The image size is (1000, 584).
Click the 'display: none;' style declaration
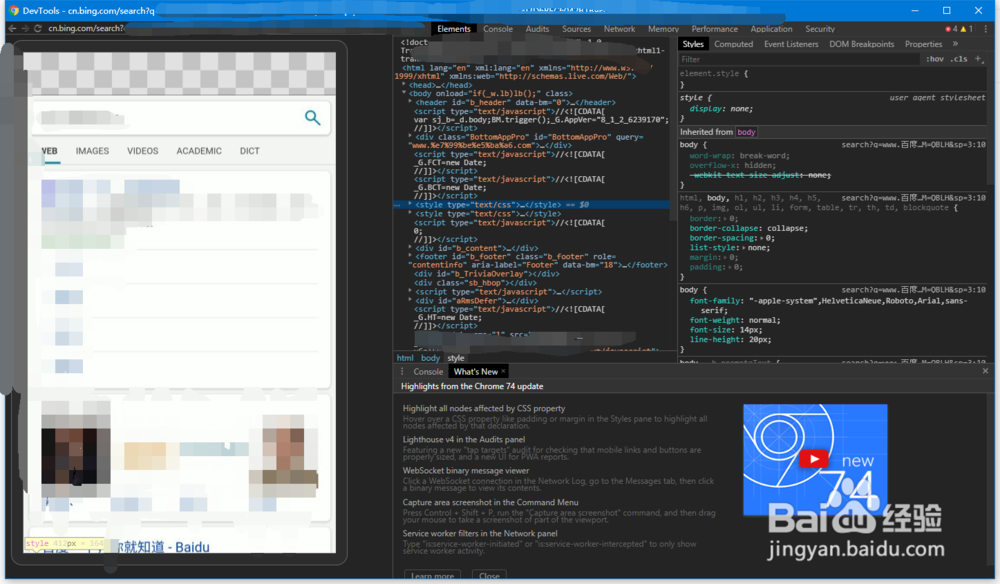point(721,108)
